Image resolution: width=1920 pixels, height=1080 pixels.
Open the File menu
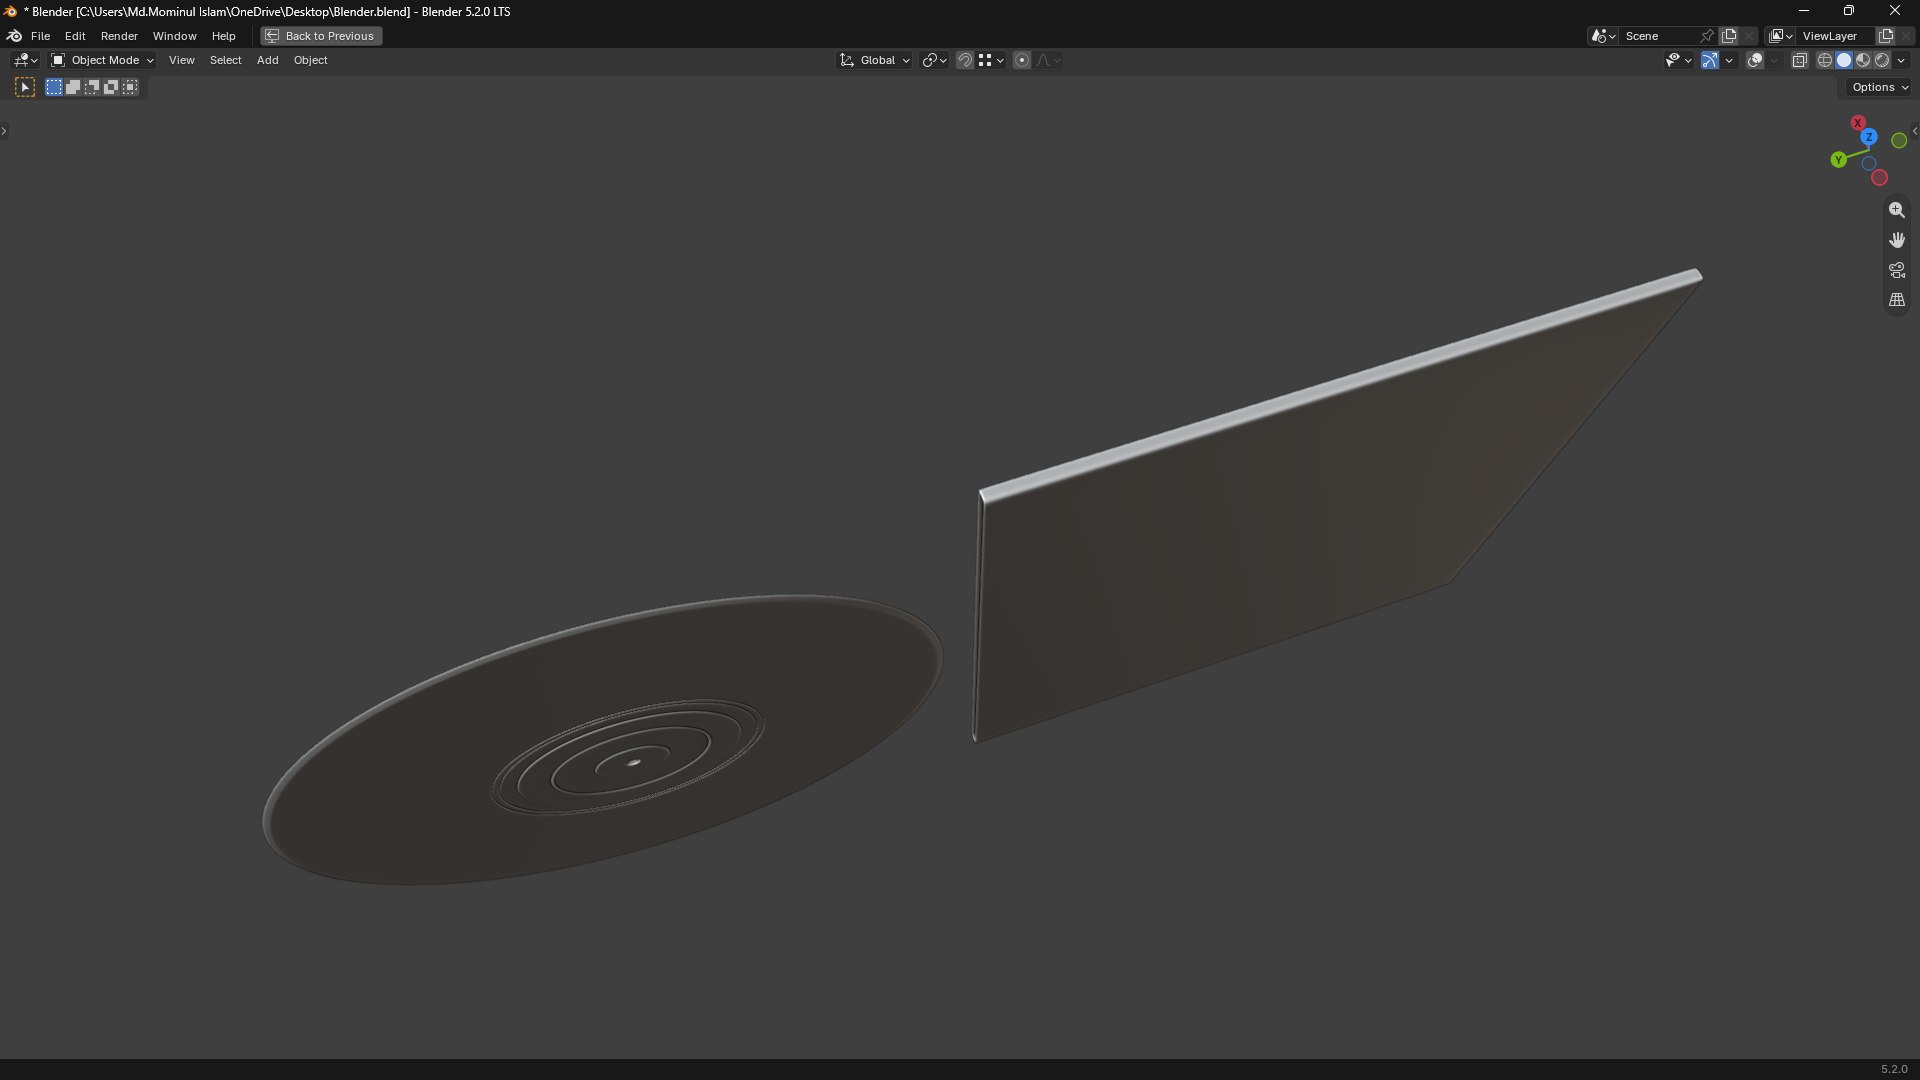click(x=40, y=36)
